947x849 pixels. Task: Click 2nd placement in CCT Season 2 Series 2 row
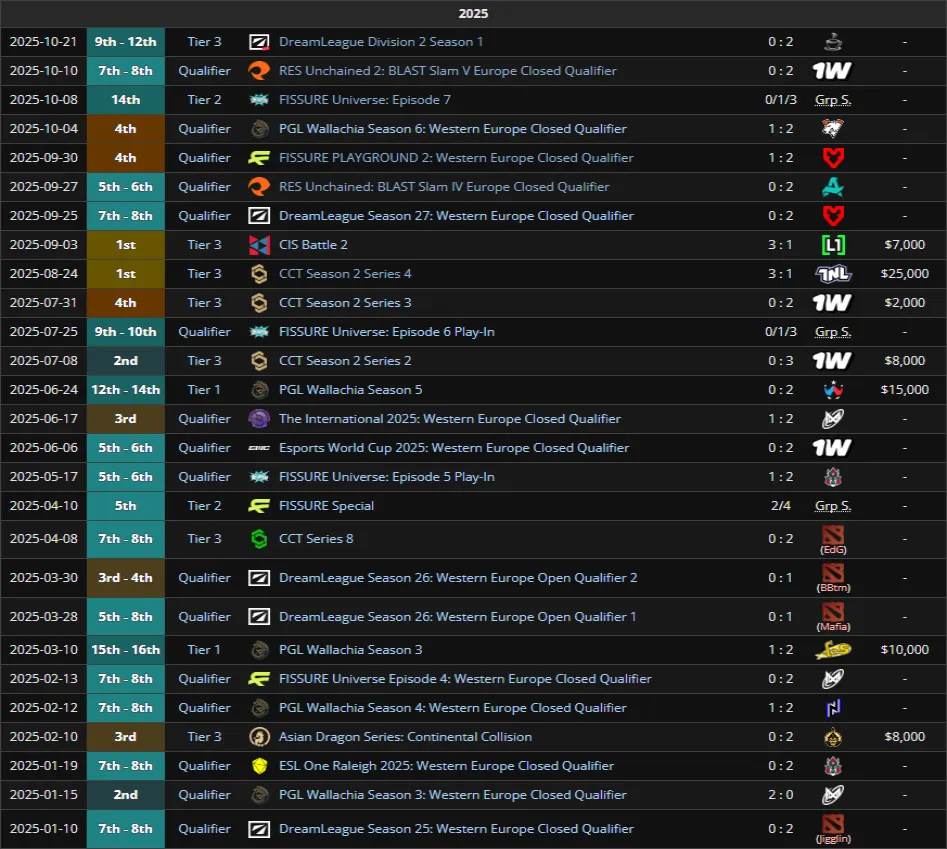point(126,360)
